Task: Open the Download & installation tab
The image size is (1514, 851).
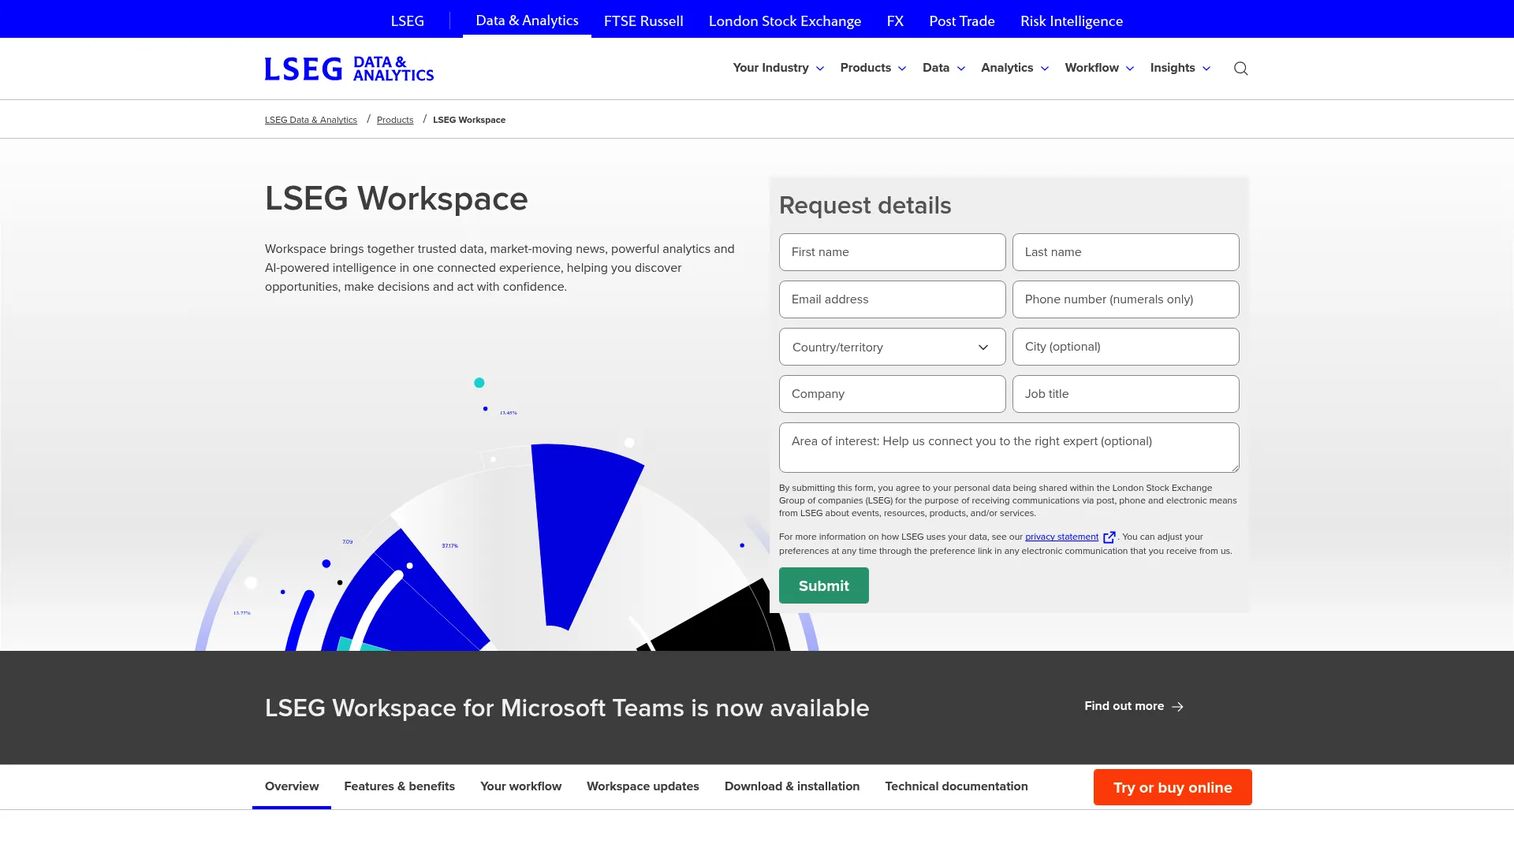Action: (792, 786)
